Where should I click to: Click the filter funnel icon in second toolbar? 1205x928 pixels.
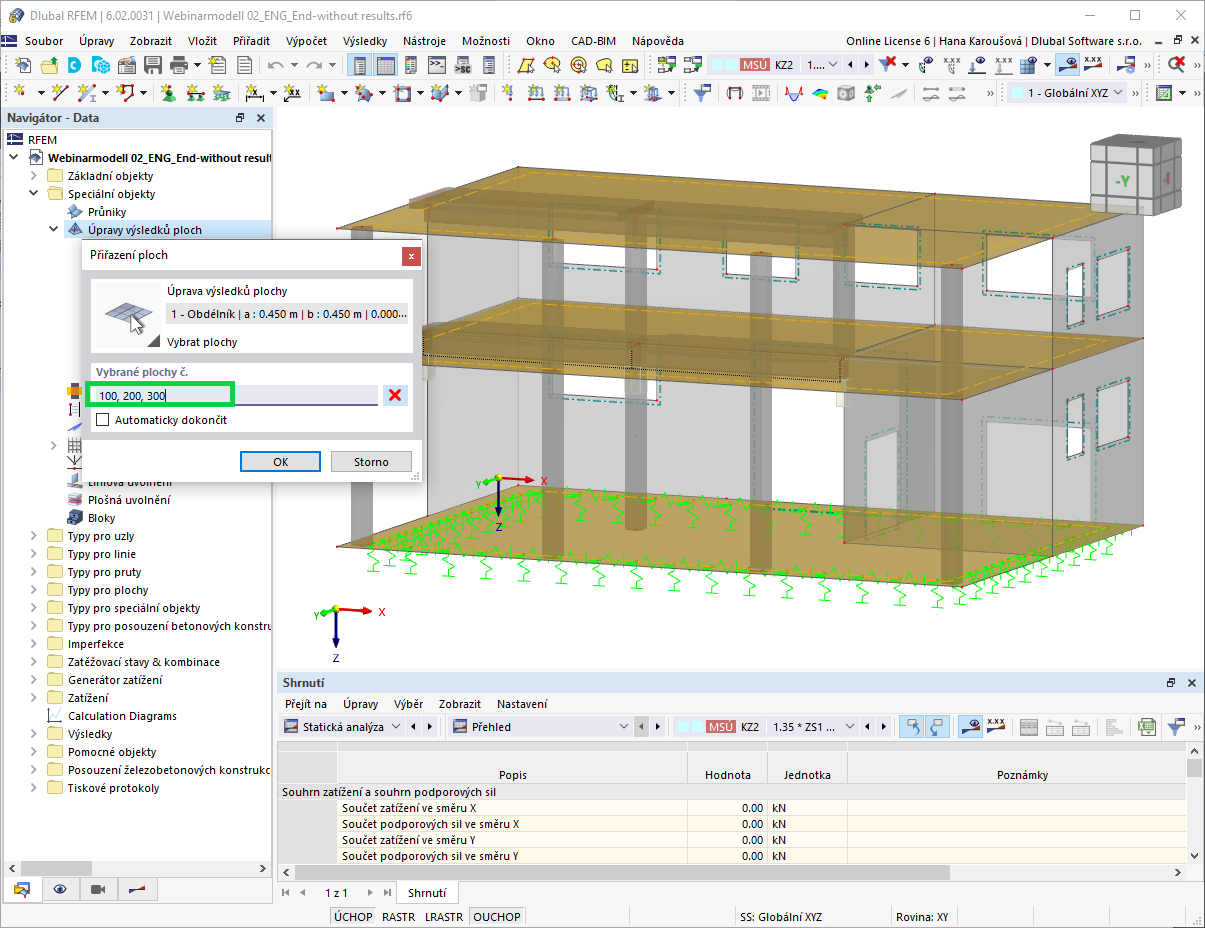pos(702,93)
